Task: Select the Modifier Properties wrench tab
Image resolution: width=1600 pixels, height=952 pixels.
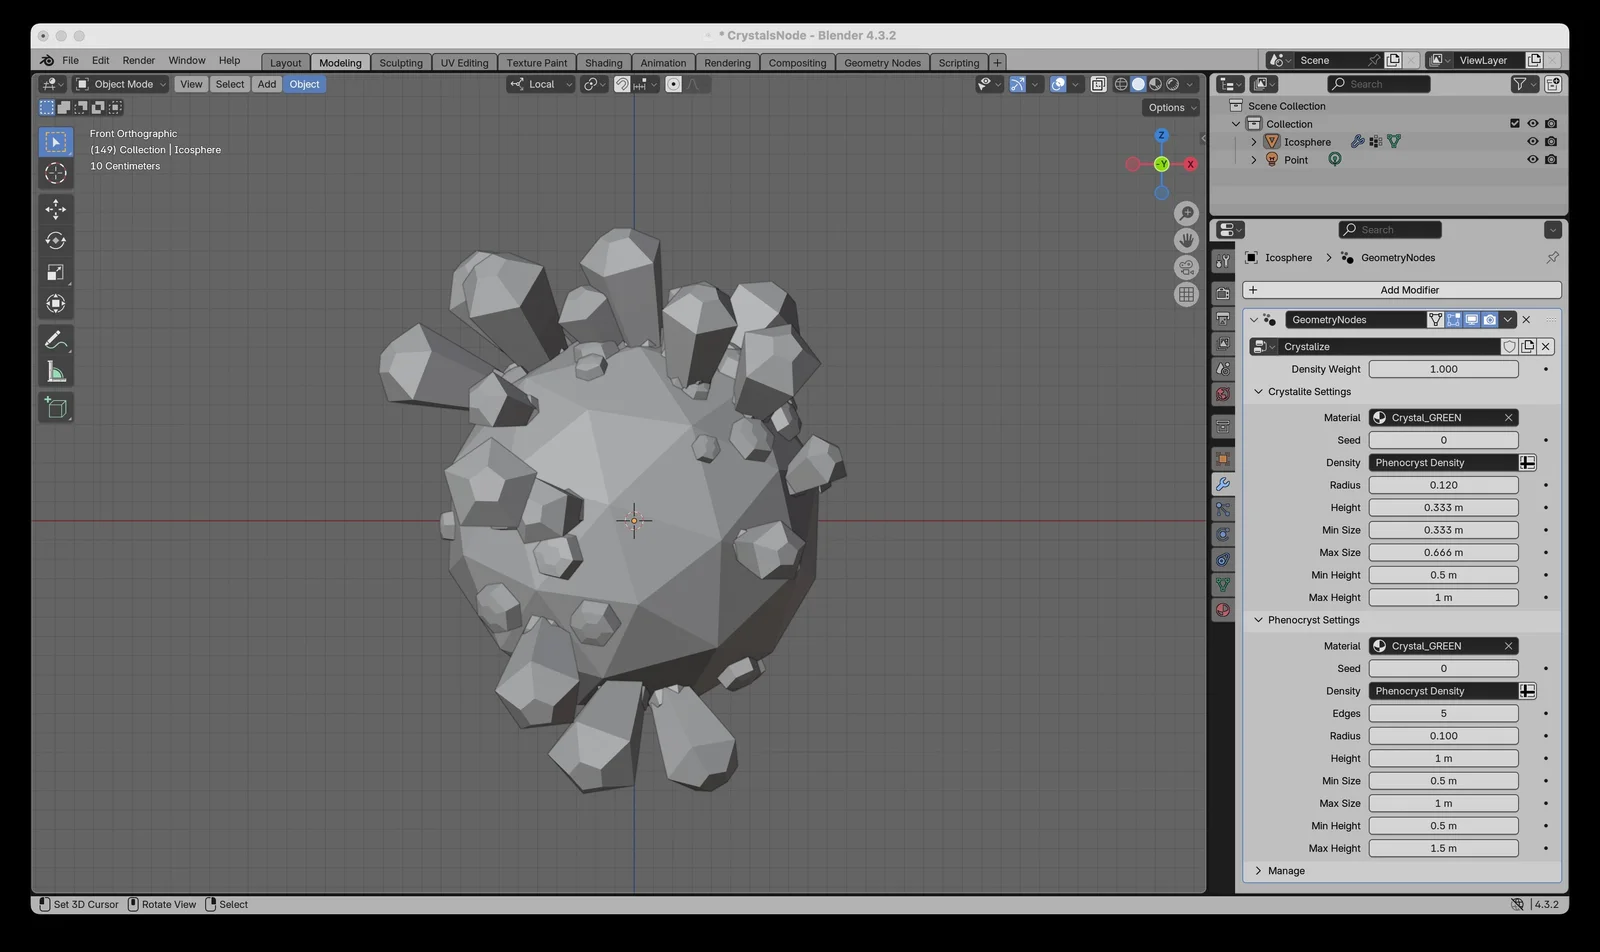Action: [x=1222, y=484]
